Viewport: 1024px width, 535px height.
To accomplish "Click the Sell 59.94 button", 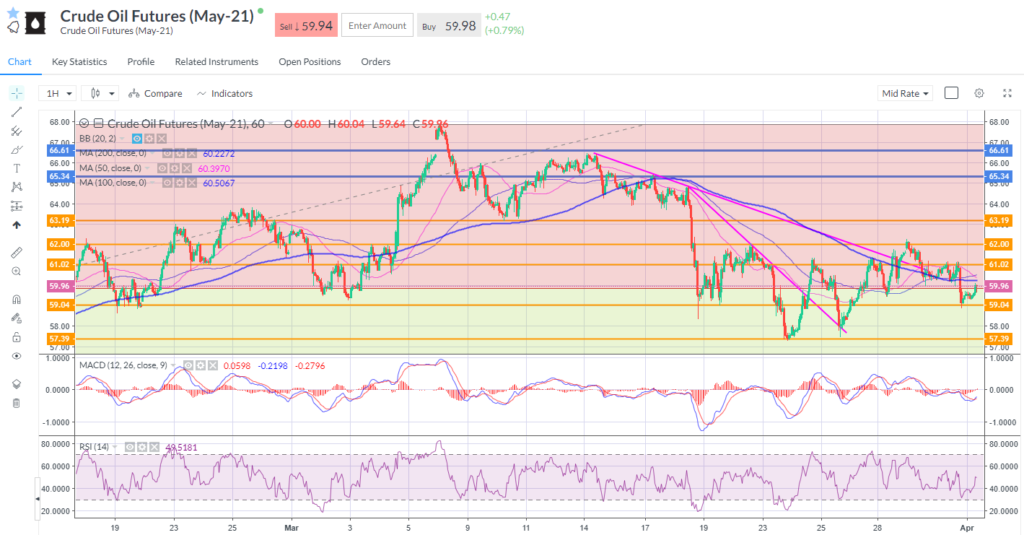I will point(305,25).
